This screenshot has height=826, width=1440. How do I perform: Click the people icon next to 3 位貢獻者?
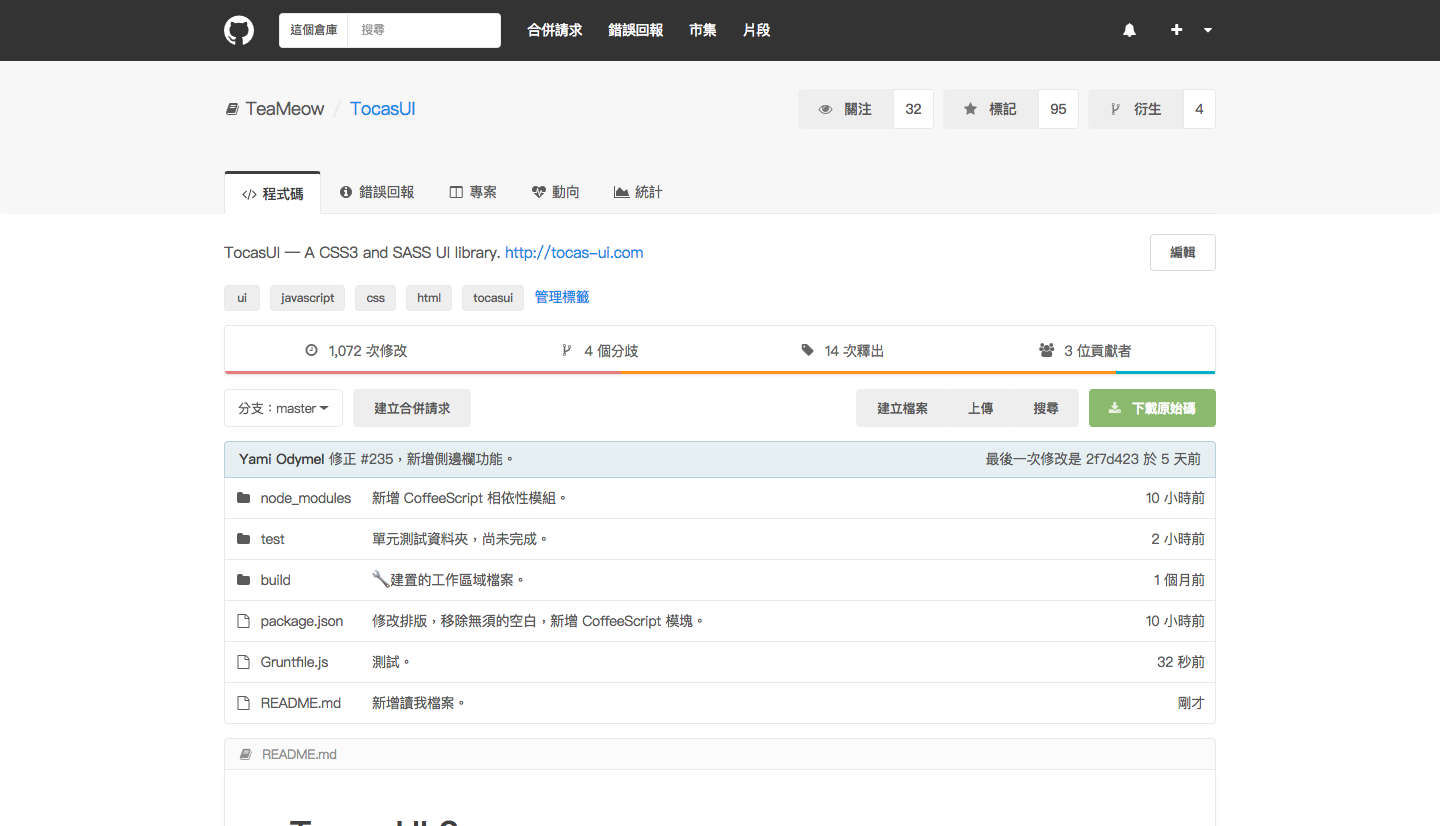point(1047,351)
